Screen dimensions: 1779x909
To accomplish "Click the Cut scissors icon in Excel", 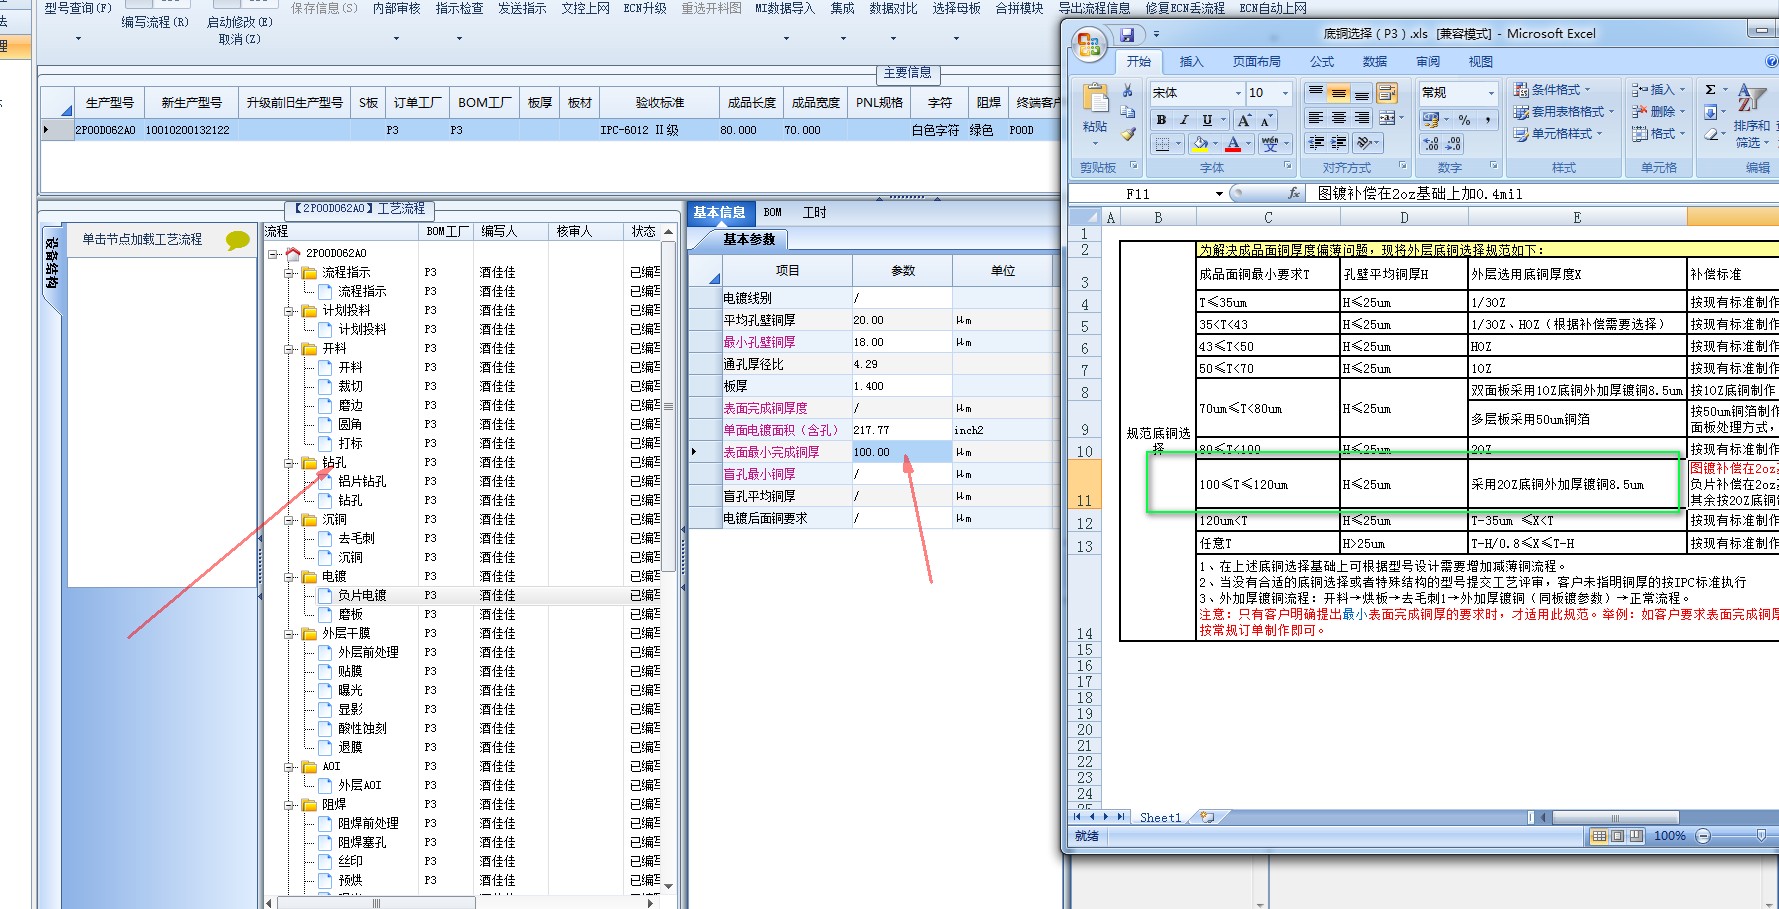I will tap(1127, 90).
